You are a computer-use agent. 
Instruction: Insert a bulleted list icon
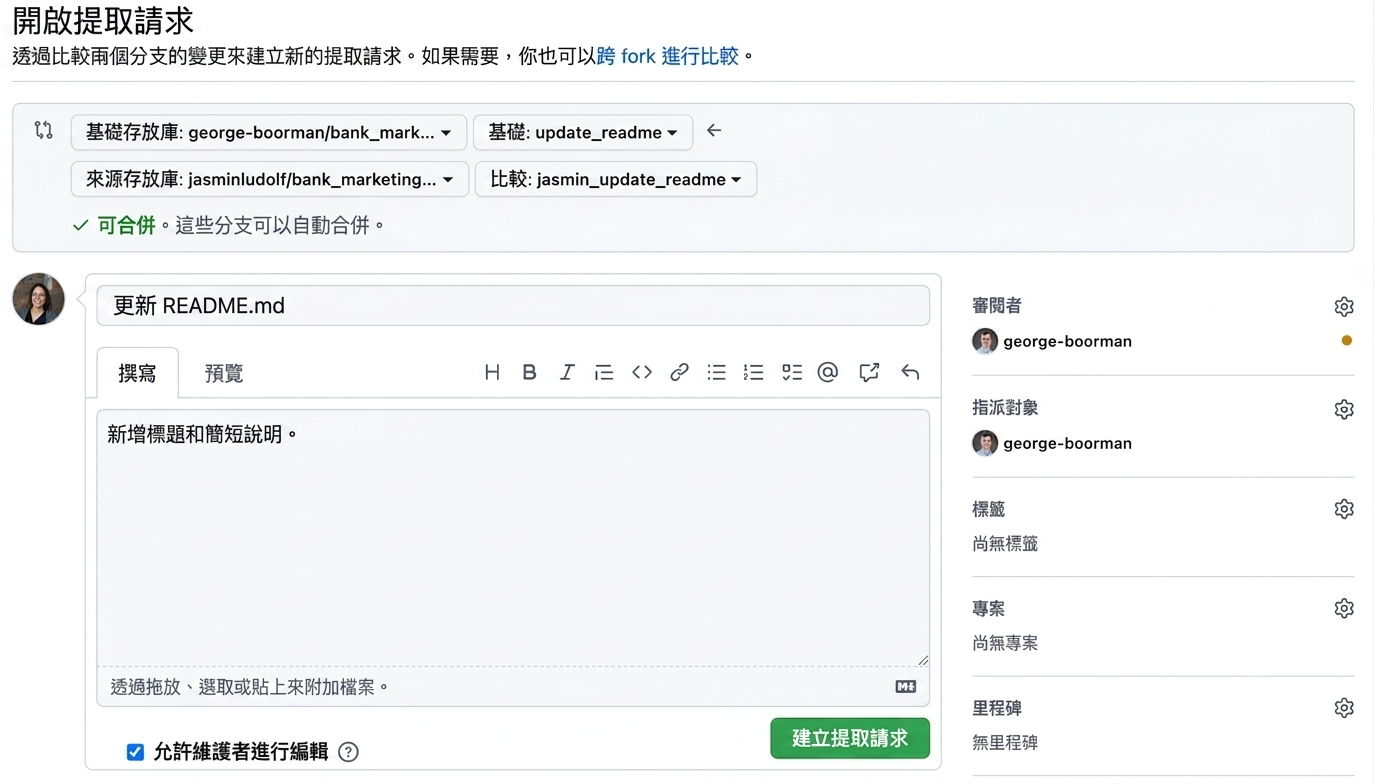(717, 372)
